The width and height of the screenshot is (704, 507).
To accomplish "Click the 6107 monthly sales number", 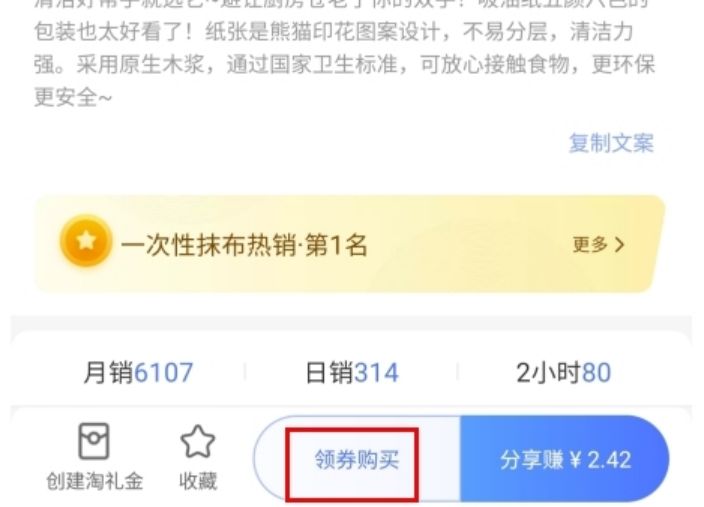I will pos(163,373).
